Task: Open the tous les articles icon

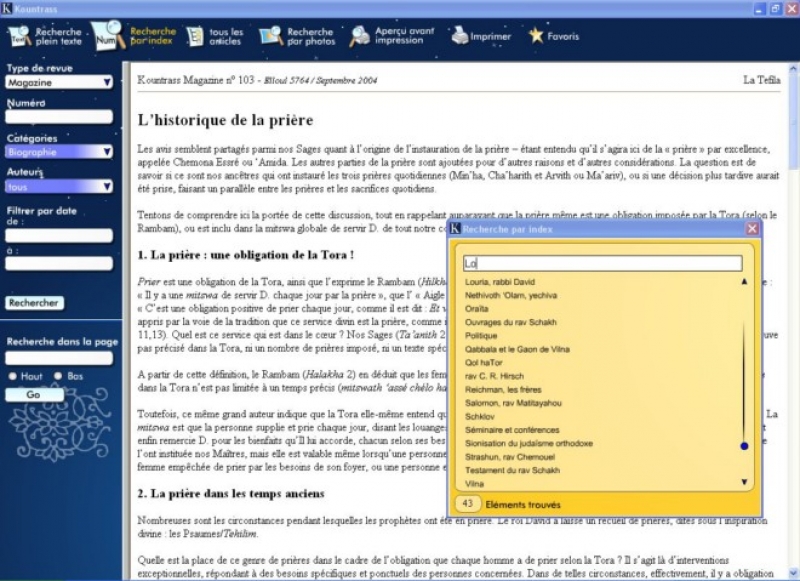Action: [x=195, y=36]
